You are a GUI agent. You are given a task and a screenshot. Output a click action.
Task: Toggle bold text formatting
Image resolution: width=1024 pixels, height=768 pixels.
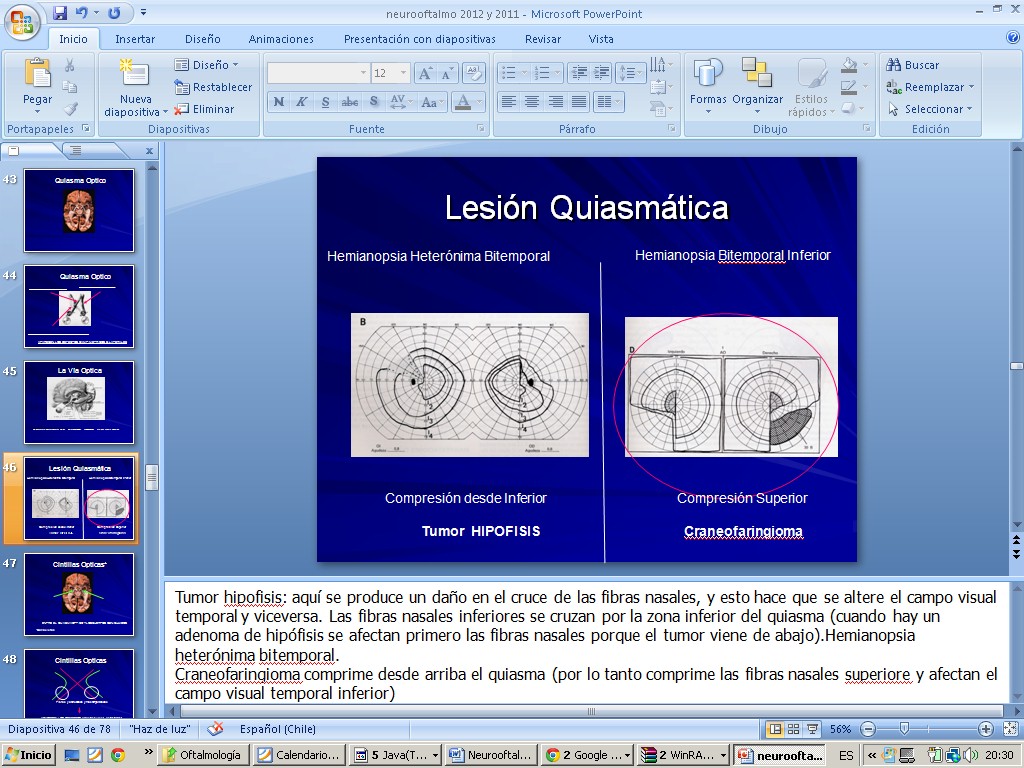[x=279, y=102]
